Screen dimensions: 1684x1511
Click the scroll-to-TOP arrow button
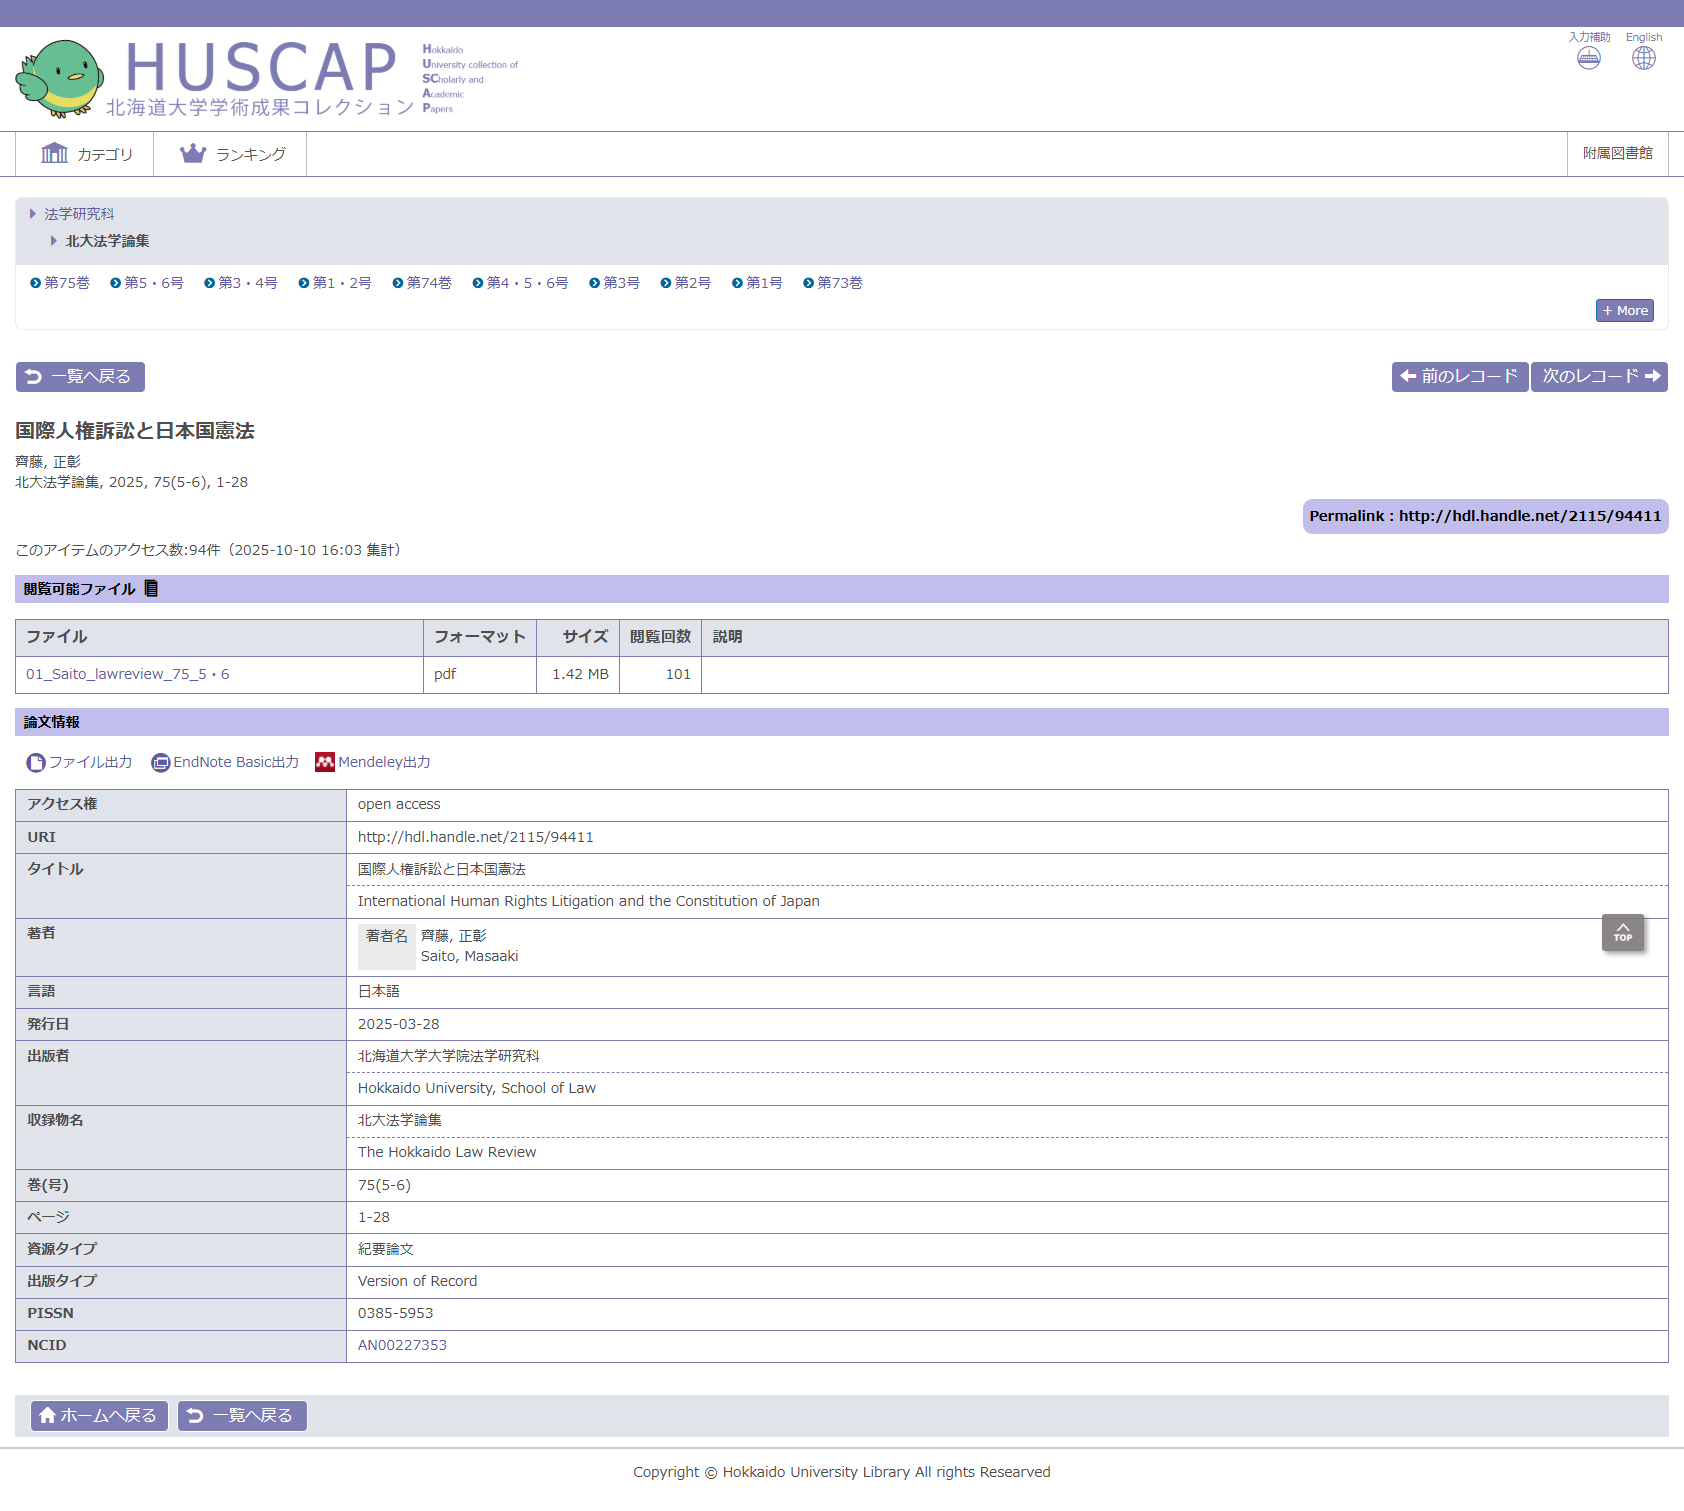tap(1622, 933)
